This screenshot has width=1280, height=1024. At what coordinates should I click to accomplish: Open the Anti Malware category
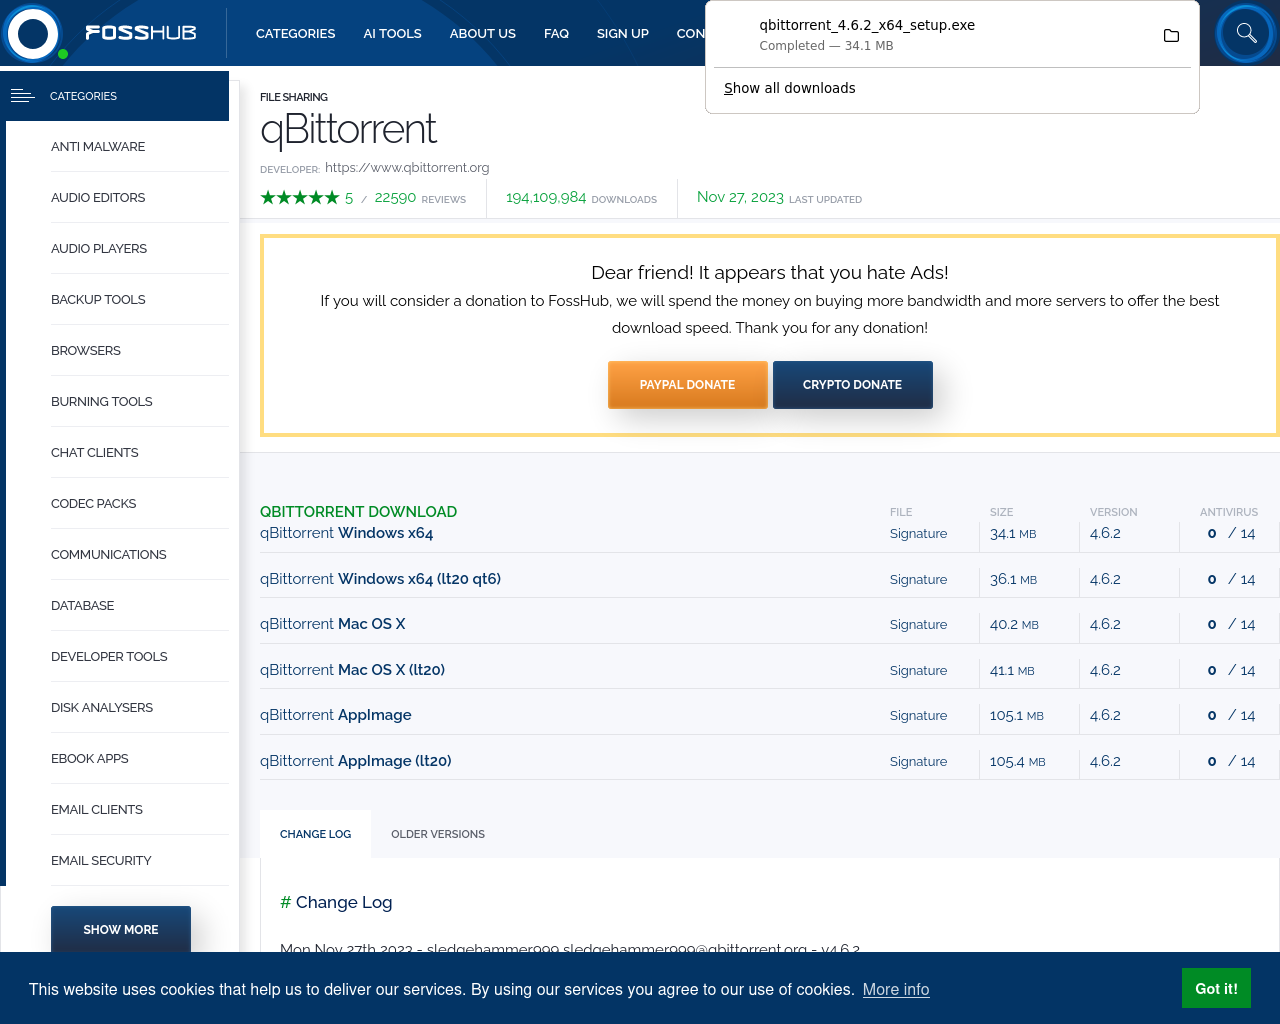tap(98, 146)
